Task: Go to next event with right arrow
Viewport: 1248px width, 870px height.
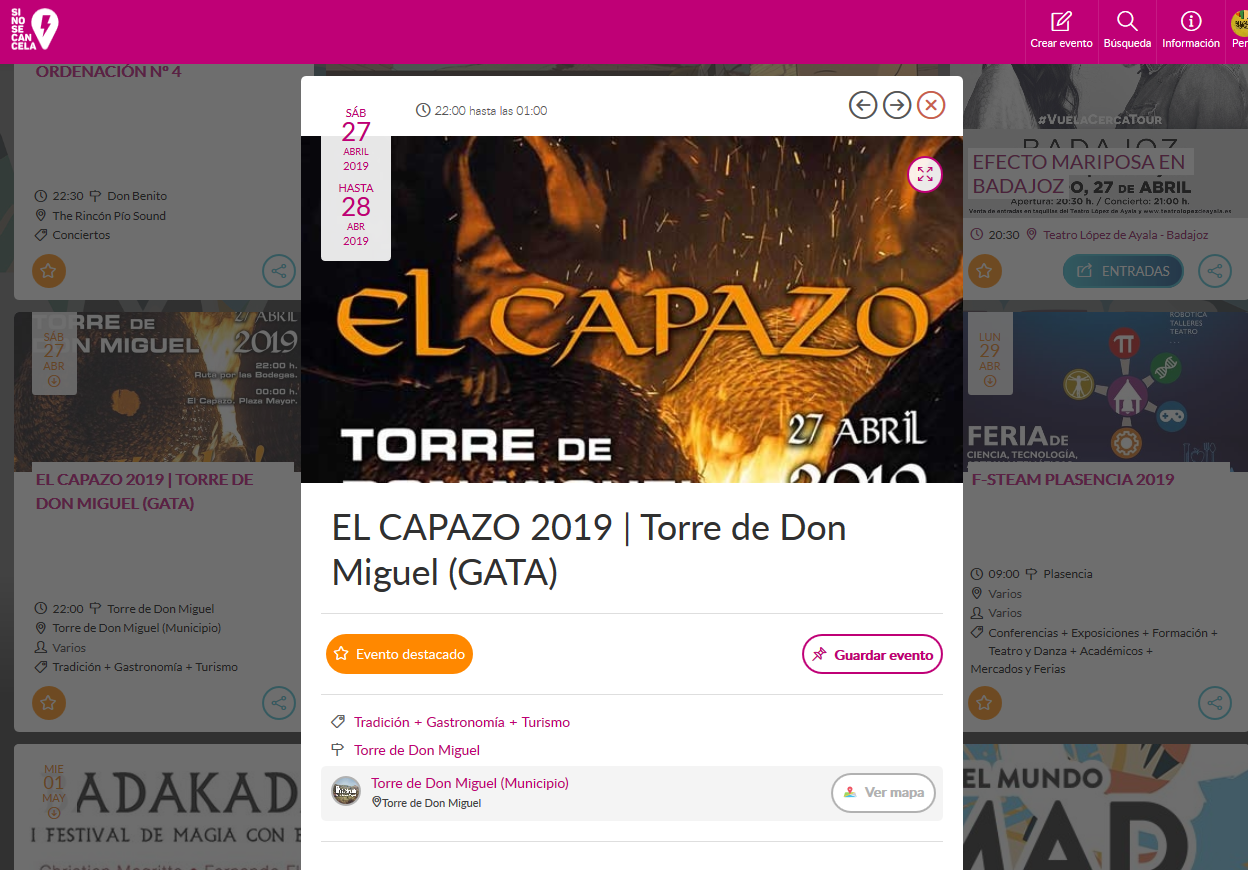Action: pyautogui.click(x=897, y=105)
